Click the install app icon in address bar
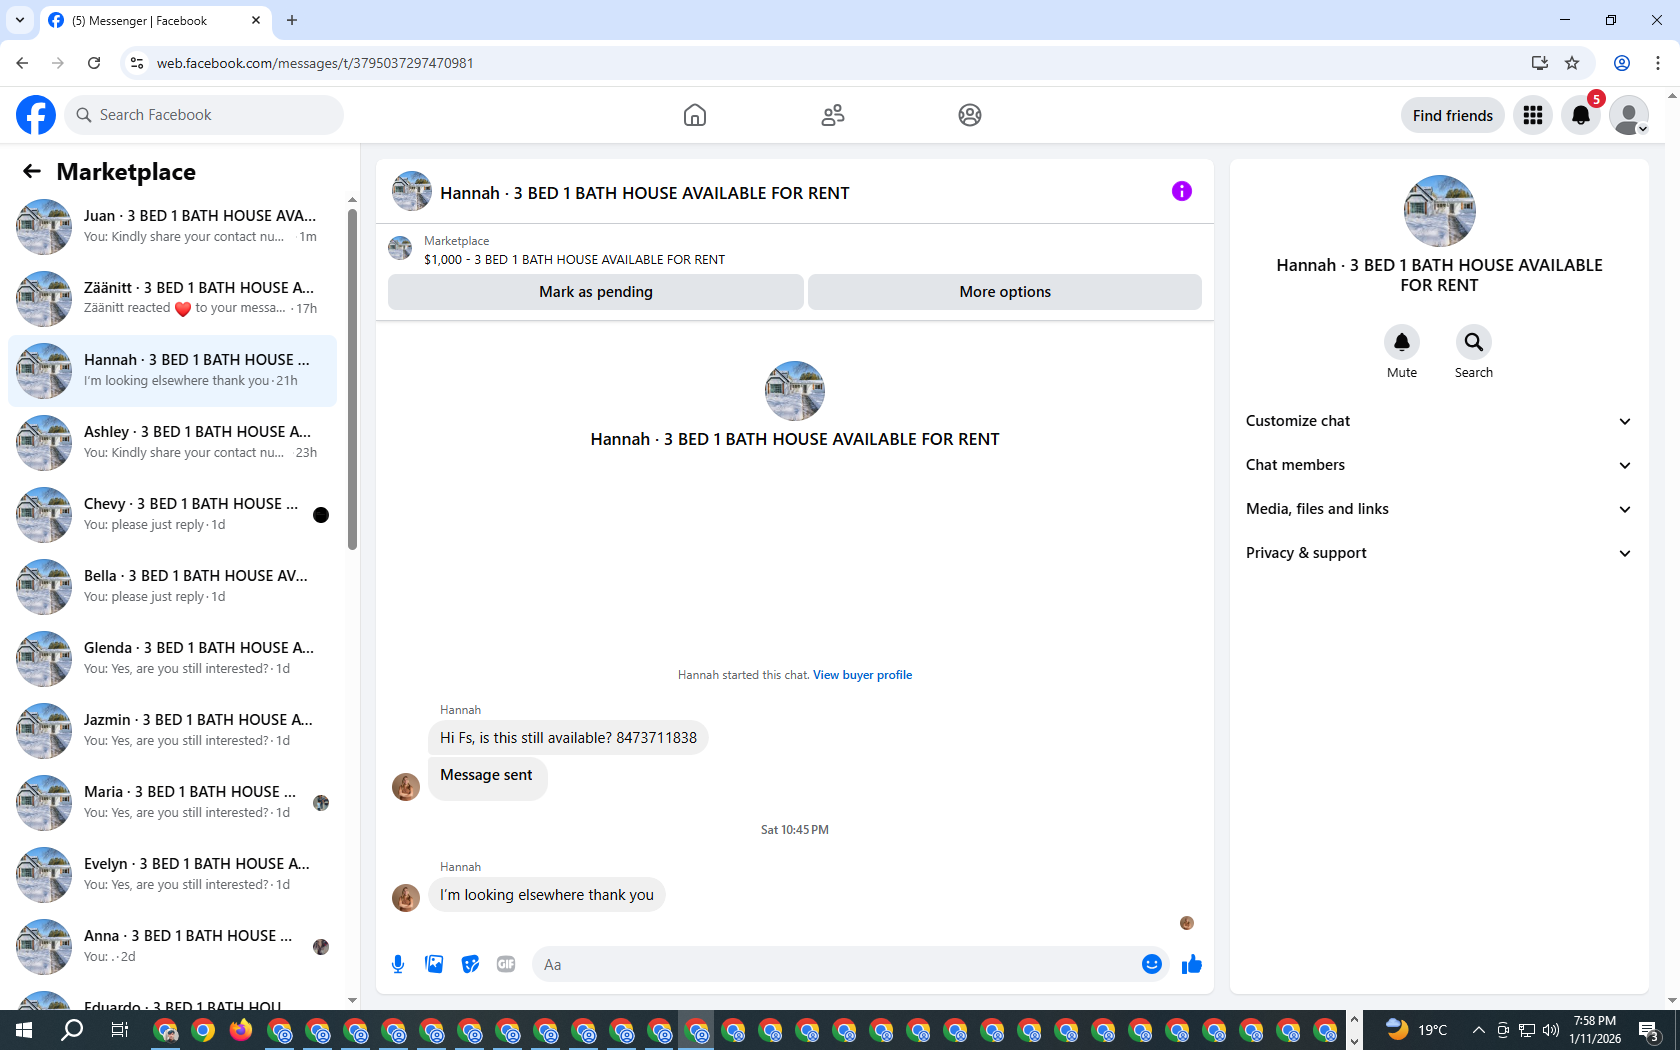 pyautogui.click(x=1540, y=63)
